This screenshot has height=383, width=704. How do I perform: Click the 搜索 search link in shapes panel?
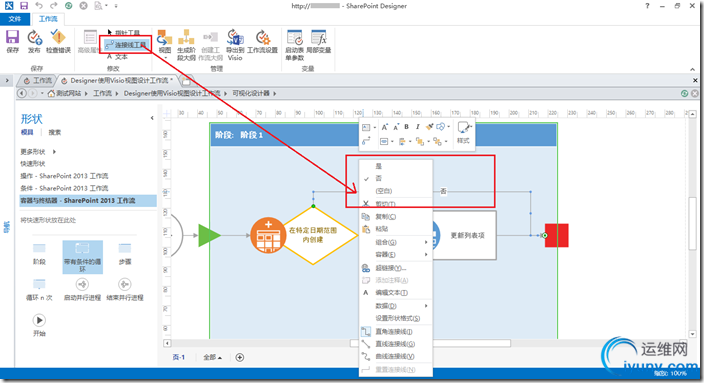55,132
